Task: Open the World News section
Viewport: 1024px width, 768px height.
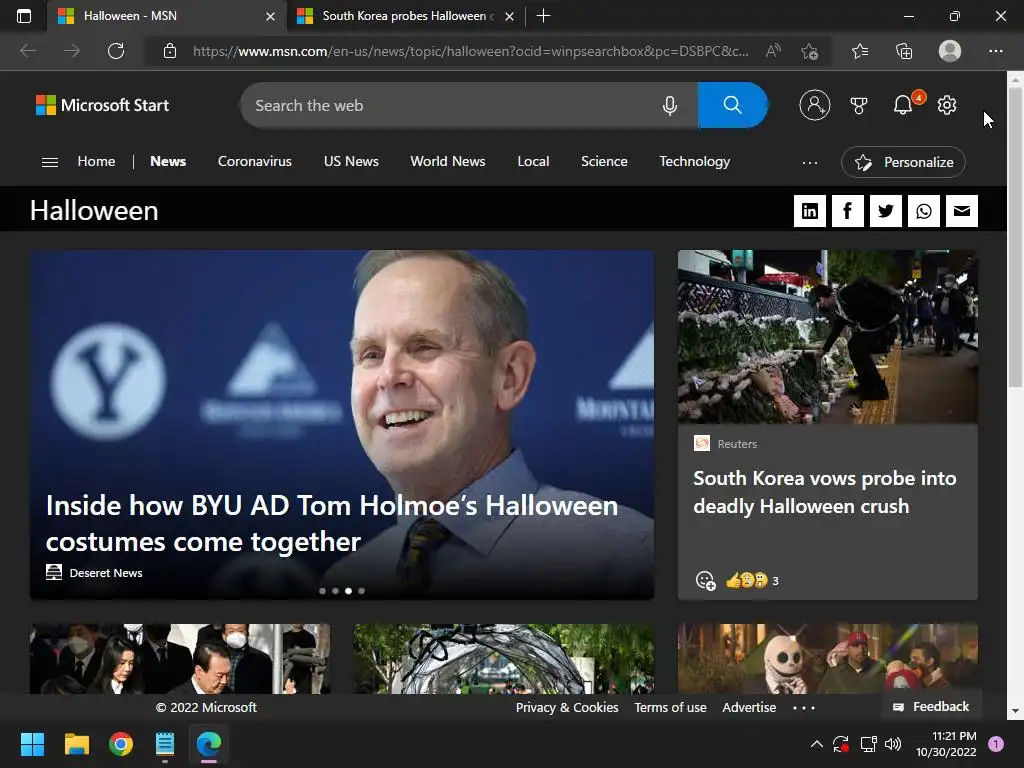Action: pyautogui.click(x=447, y=161)
